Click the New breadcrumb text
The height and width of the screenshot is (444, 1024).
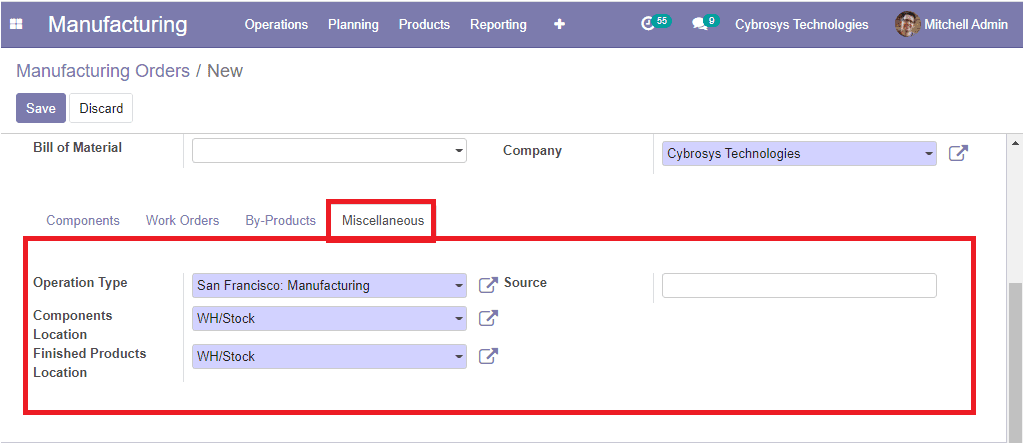coord(225,71)
